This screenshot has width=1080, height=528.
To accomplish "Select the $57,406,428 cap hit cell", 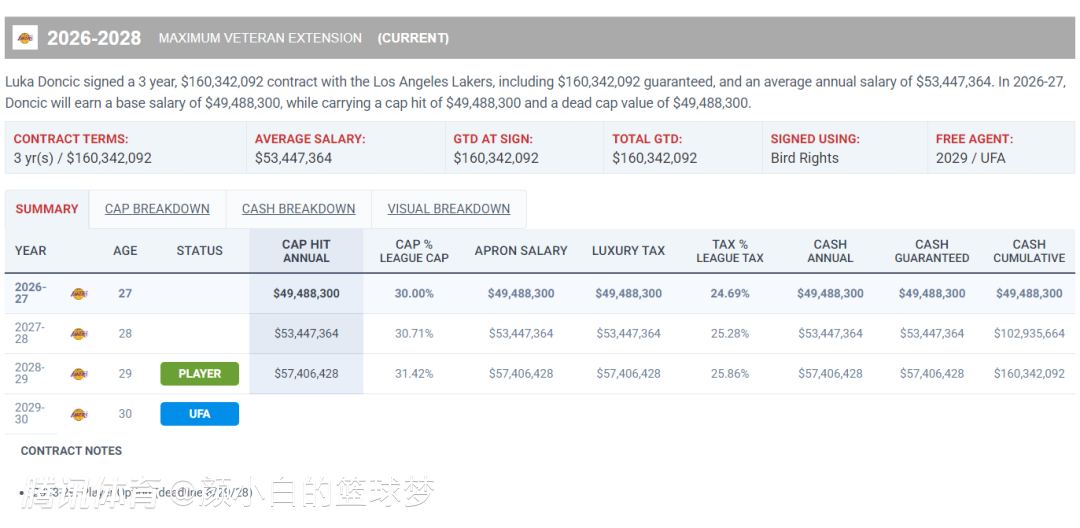I will 306,374.
